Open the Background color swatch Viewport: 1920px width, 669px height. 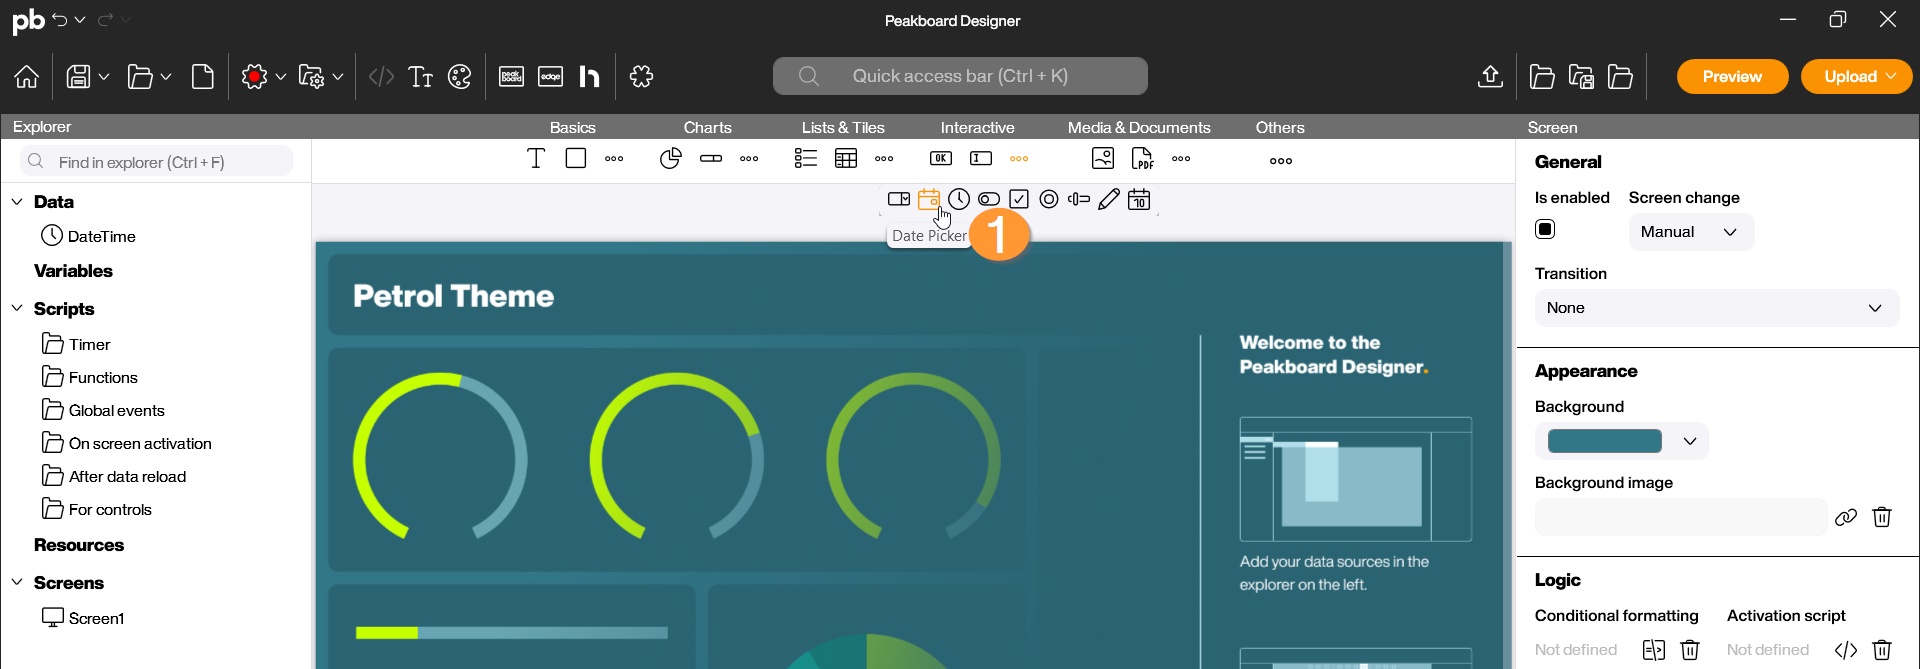point(1605,441)
